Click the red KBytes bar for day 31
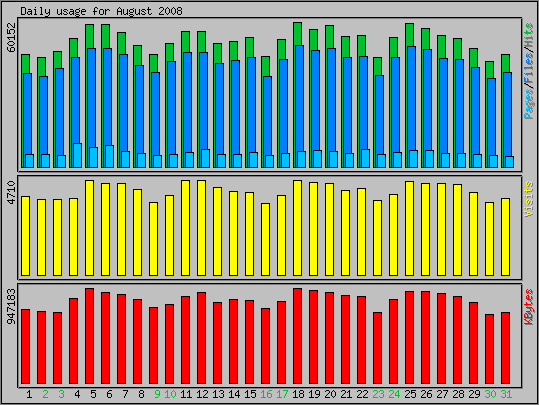 pyautogui.click(x=505, y=348)
